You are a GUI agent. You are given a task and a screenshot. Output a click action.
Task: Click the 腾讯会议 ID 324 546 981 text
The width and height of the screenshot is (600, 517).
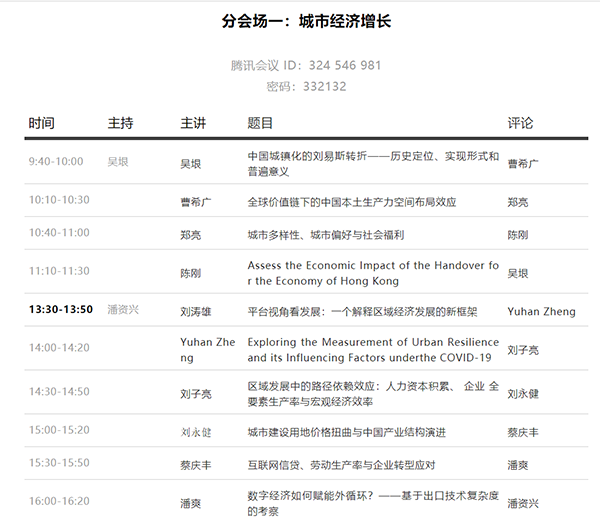(306, 66)
